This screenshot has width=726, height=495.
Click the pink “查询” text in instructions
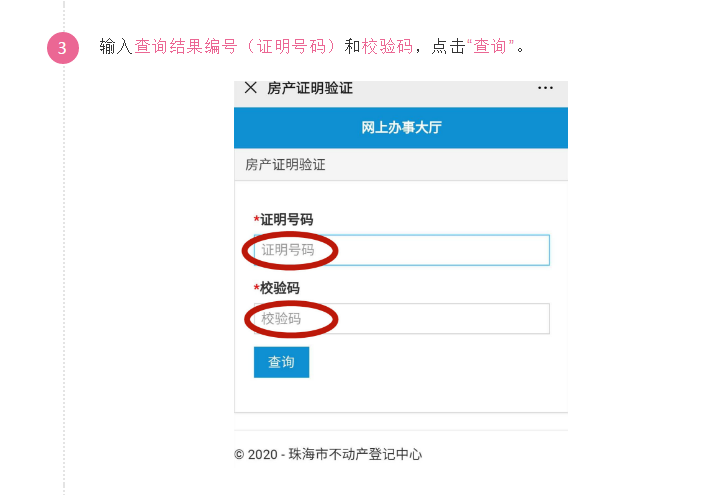[491, 46]
